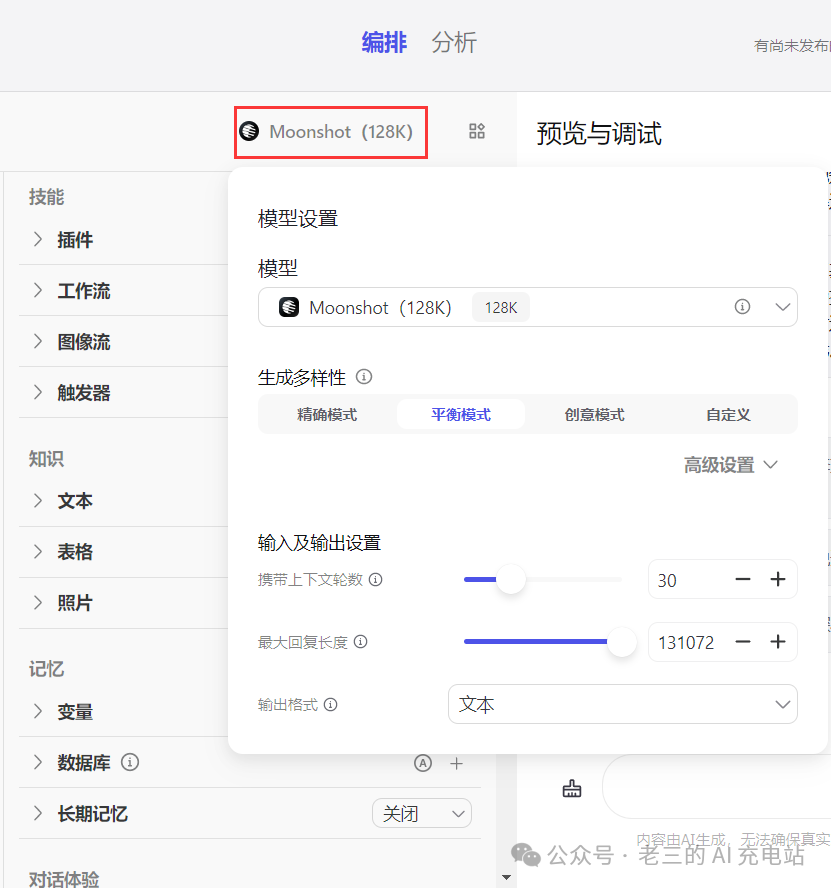The width and height of the screenshot is (831, 888).
Task: Click the Moonshot logo in model dropdown
Action: [289, 307]
